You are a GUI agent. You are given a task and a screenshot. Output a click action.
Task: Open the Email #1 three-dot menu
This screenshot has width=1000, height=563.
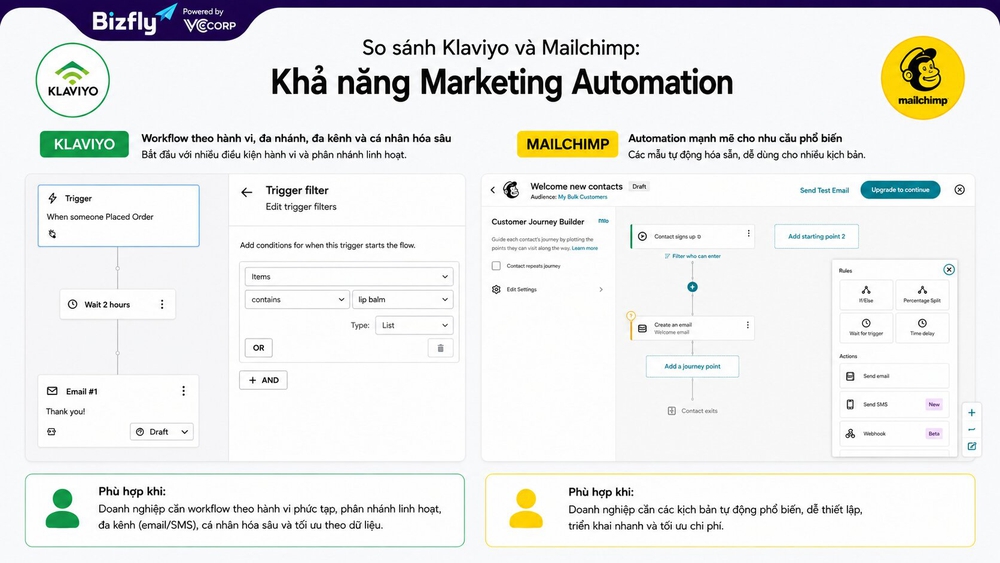coord(184,391)
